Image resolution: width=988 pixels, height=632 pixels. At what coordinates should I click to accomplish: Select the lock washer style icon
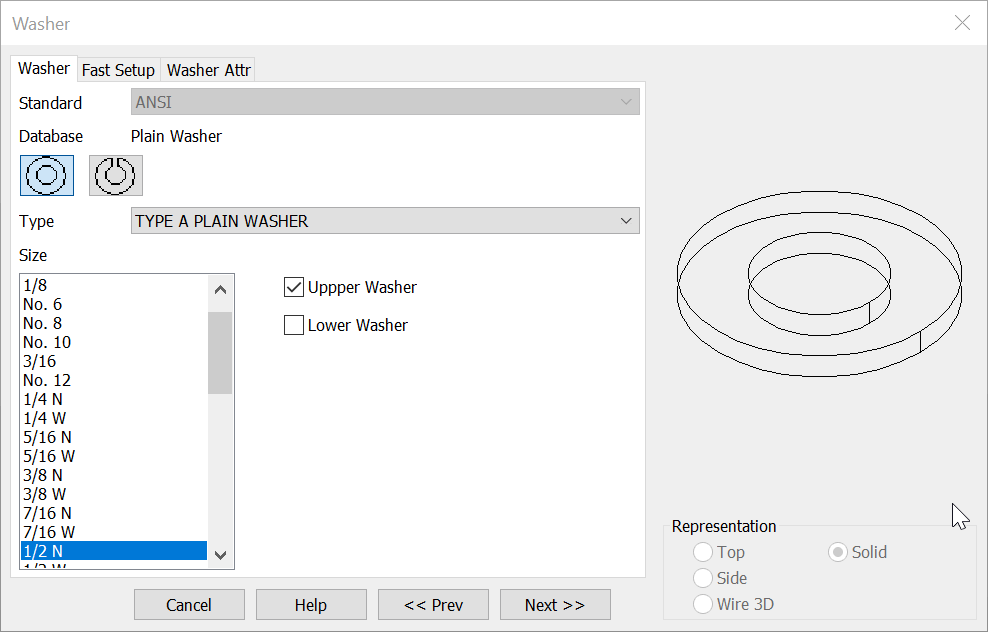pyautogui.click(x=115, y=175)
